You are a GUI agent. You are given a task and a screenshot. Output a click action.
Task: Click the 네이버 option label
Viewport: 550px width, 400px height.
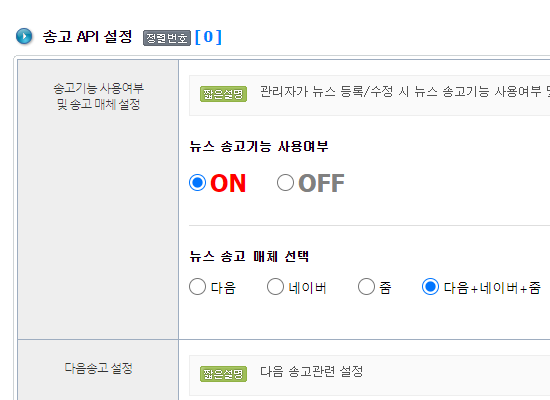pyautogui.click(x=308, y=288)
